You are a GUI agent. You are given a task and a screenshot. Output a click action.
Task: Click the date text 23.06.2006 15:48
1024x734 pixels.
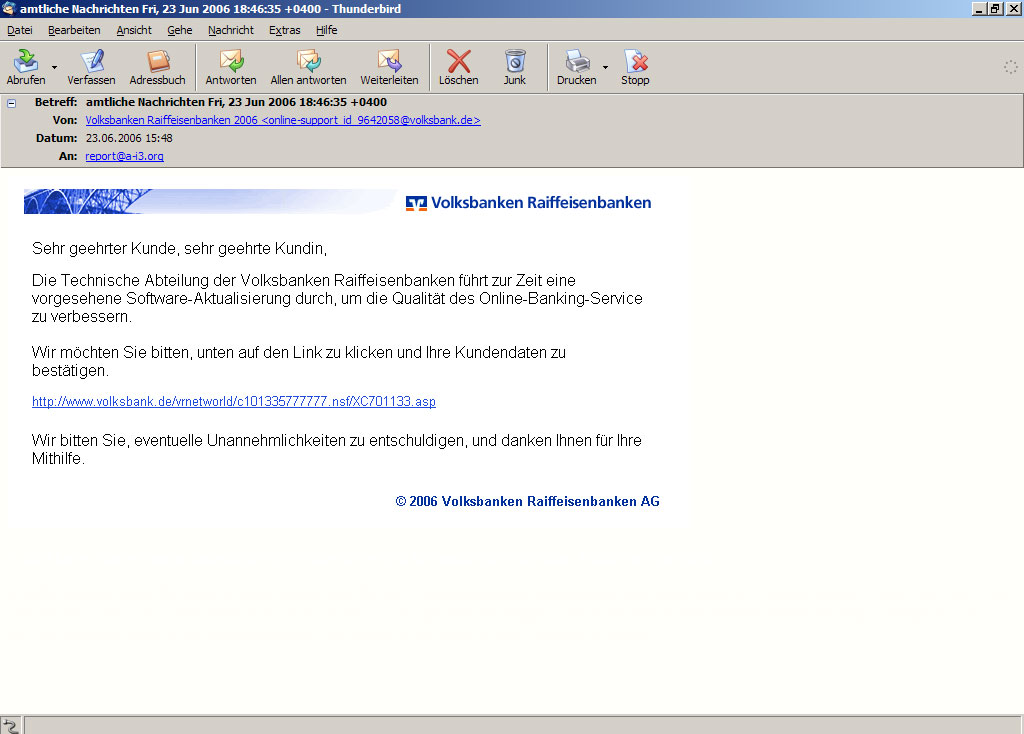pos(129,138)
